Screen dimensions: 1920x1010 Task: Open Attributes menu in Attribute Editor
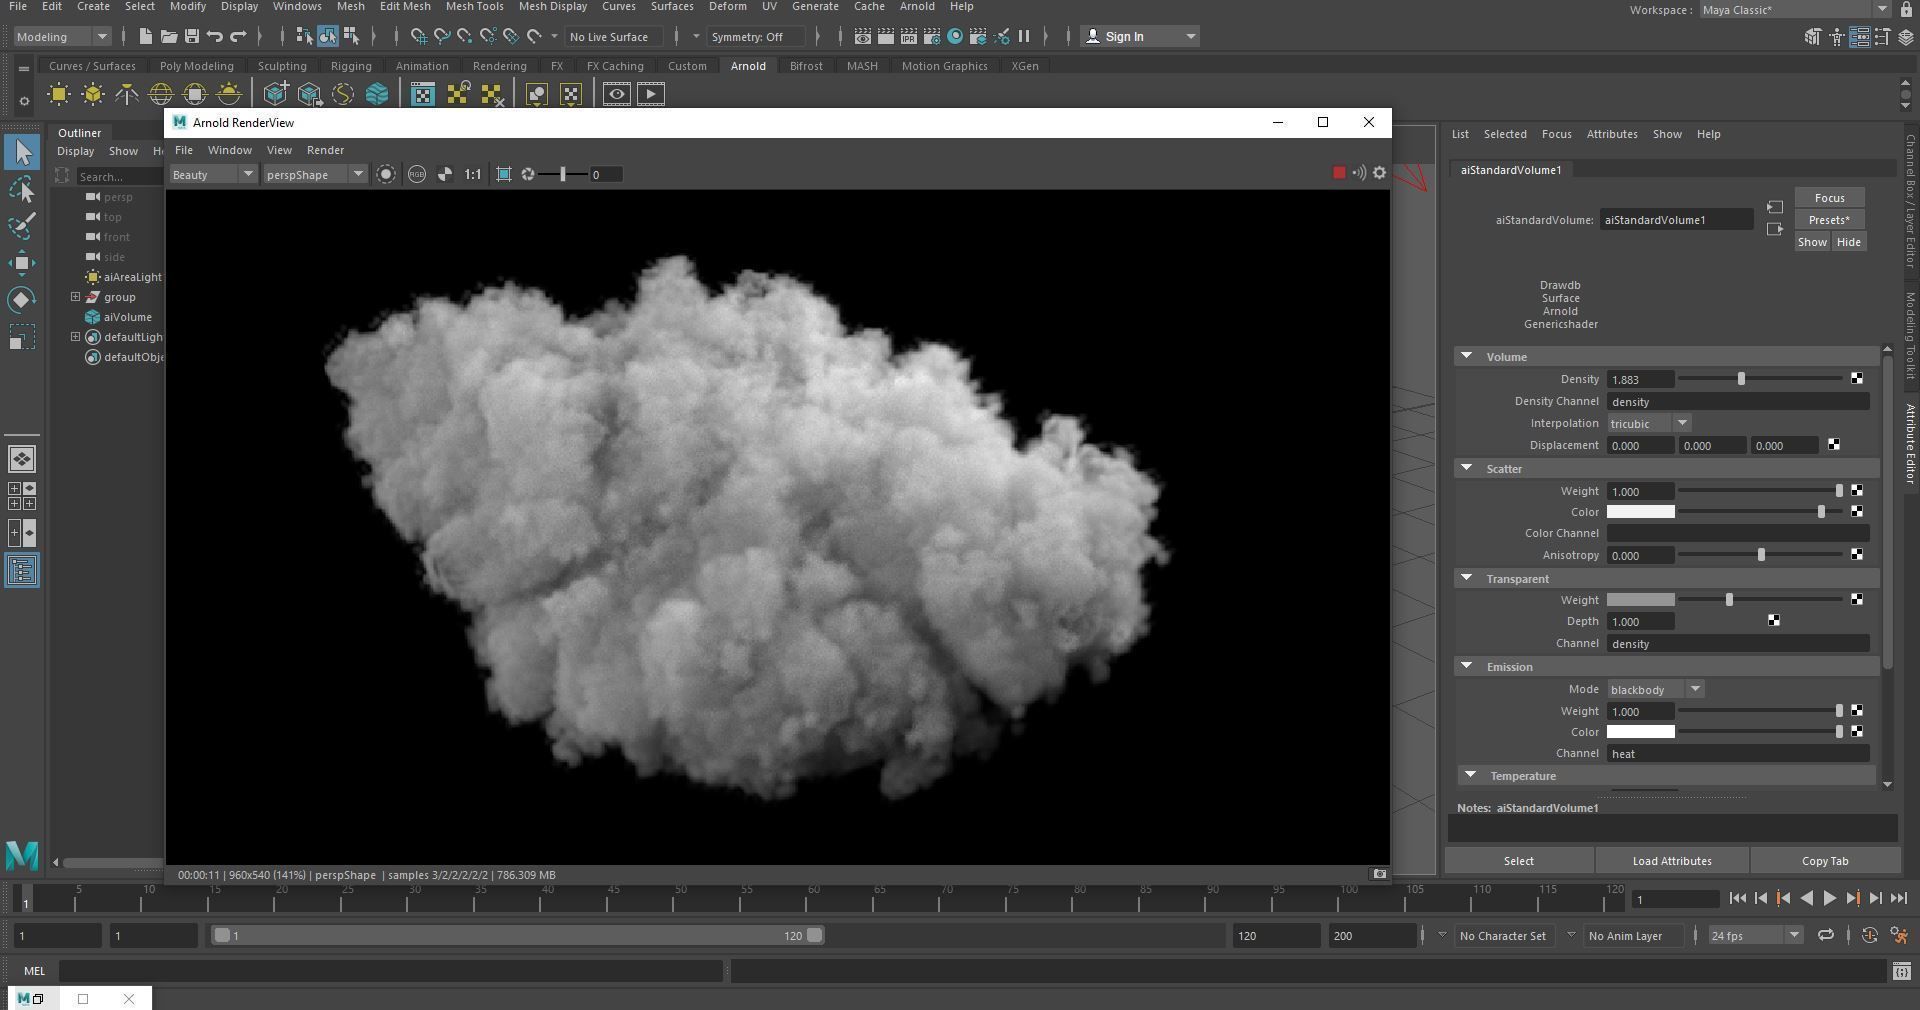point(1612,134)
